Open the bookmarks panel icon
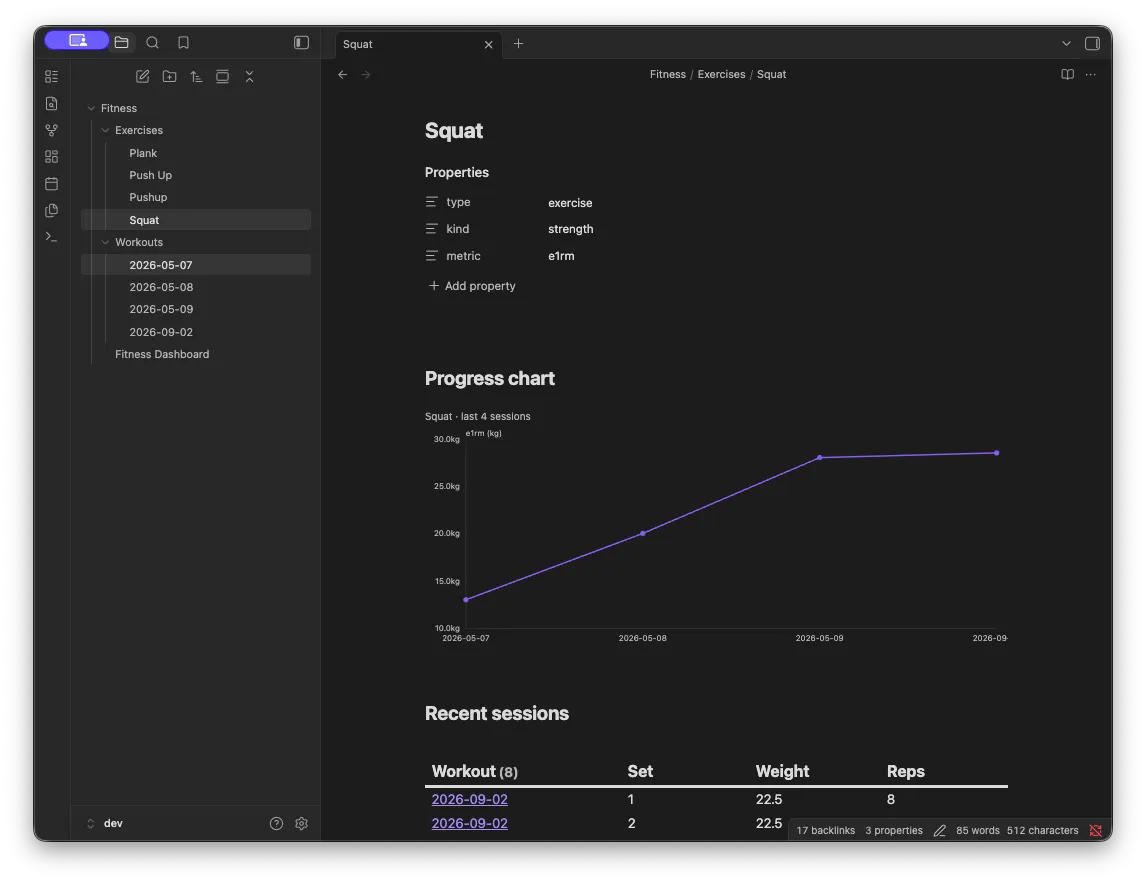Screen dimensions: 1146x883 tap(183, 42)
